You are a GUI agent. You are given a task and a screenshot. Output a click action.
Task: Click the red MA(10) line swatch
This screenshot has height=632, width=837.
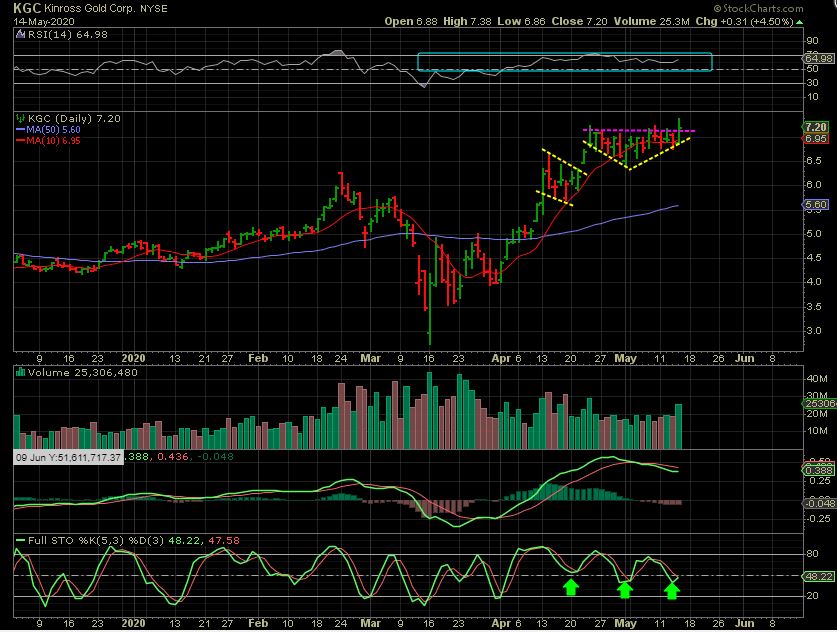click(x=21, y=141)
